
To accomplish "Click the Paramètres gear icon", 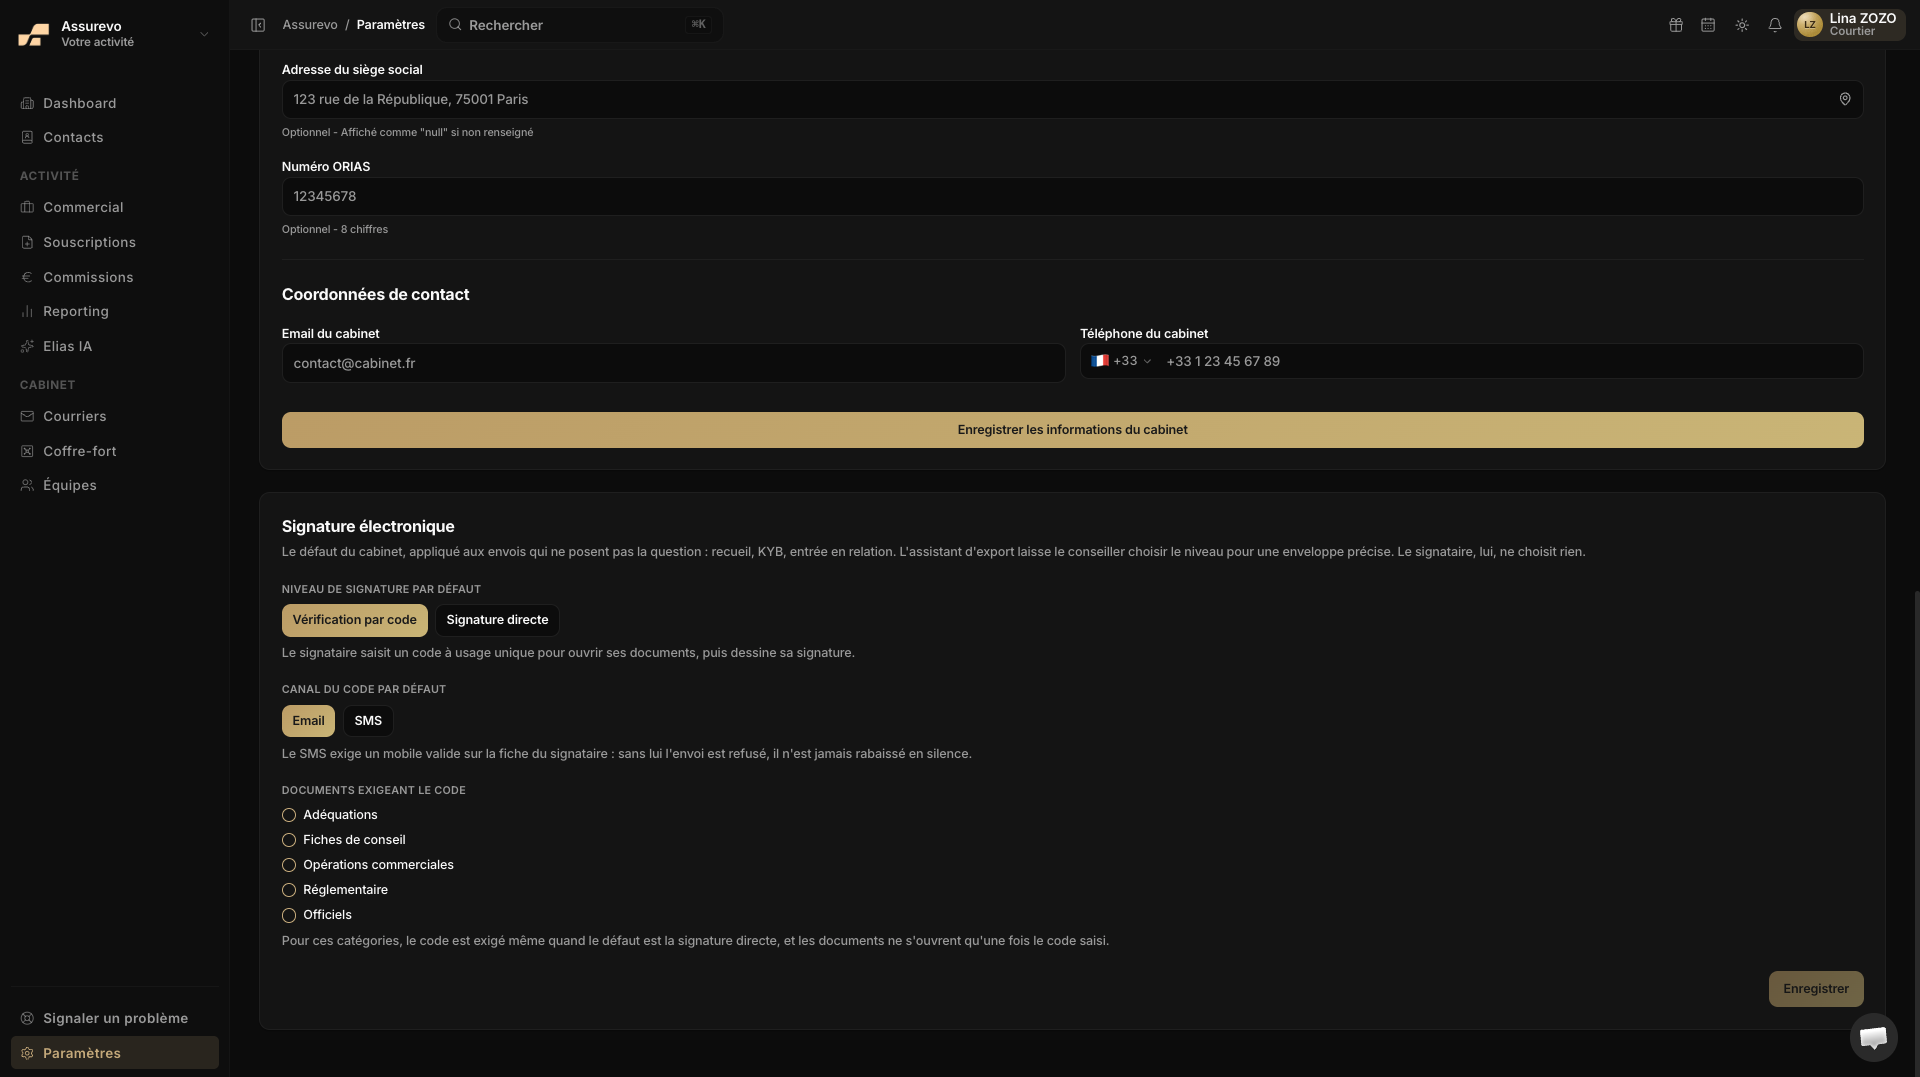I will [x=27, y=1054].
